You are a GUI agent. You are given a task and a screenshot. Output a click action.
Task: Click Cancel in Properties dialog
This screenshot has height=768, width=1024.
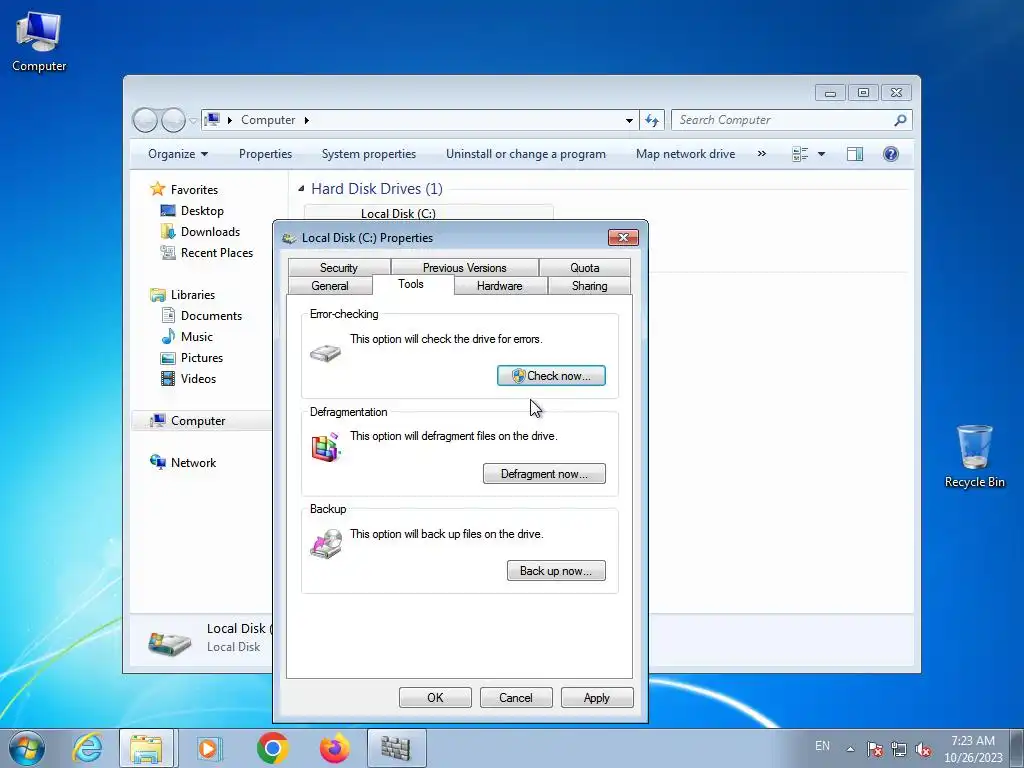coord(516,697)
